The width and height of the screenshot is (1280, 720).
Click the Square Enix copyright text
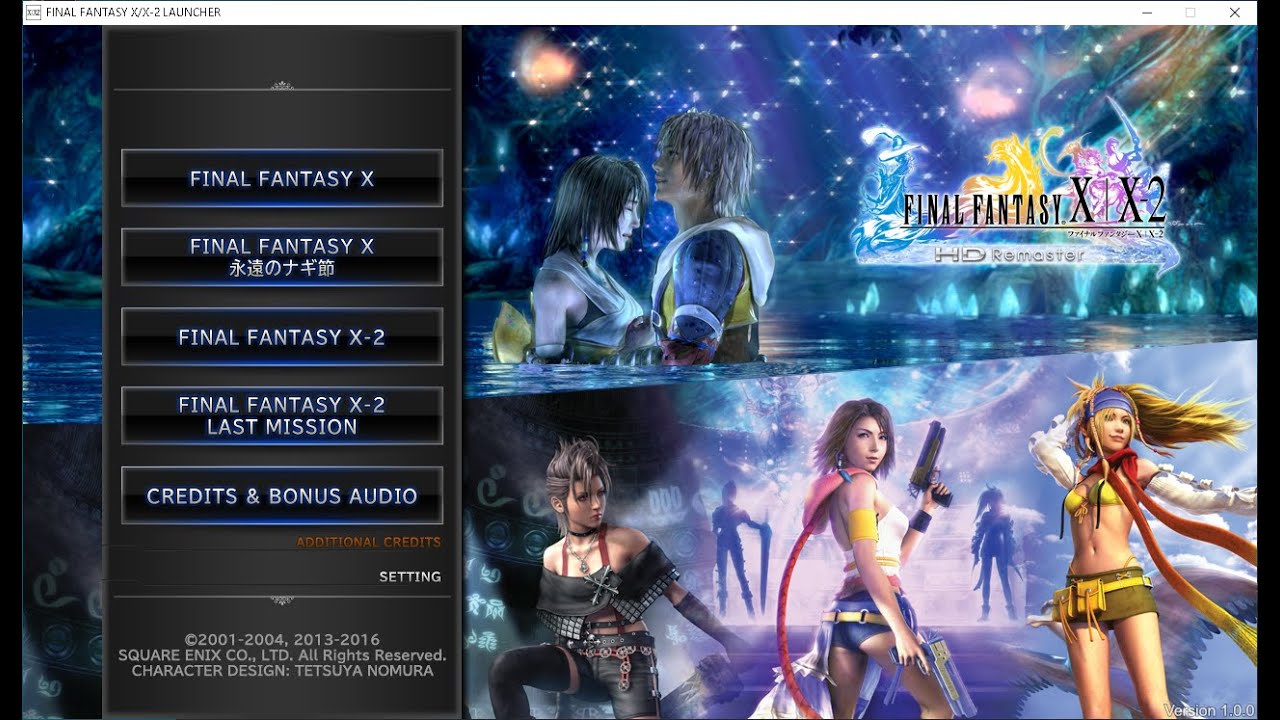(281, 655)
